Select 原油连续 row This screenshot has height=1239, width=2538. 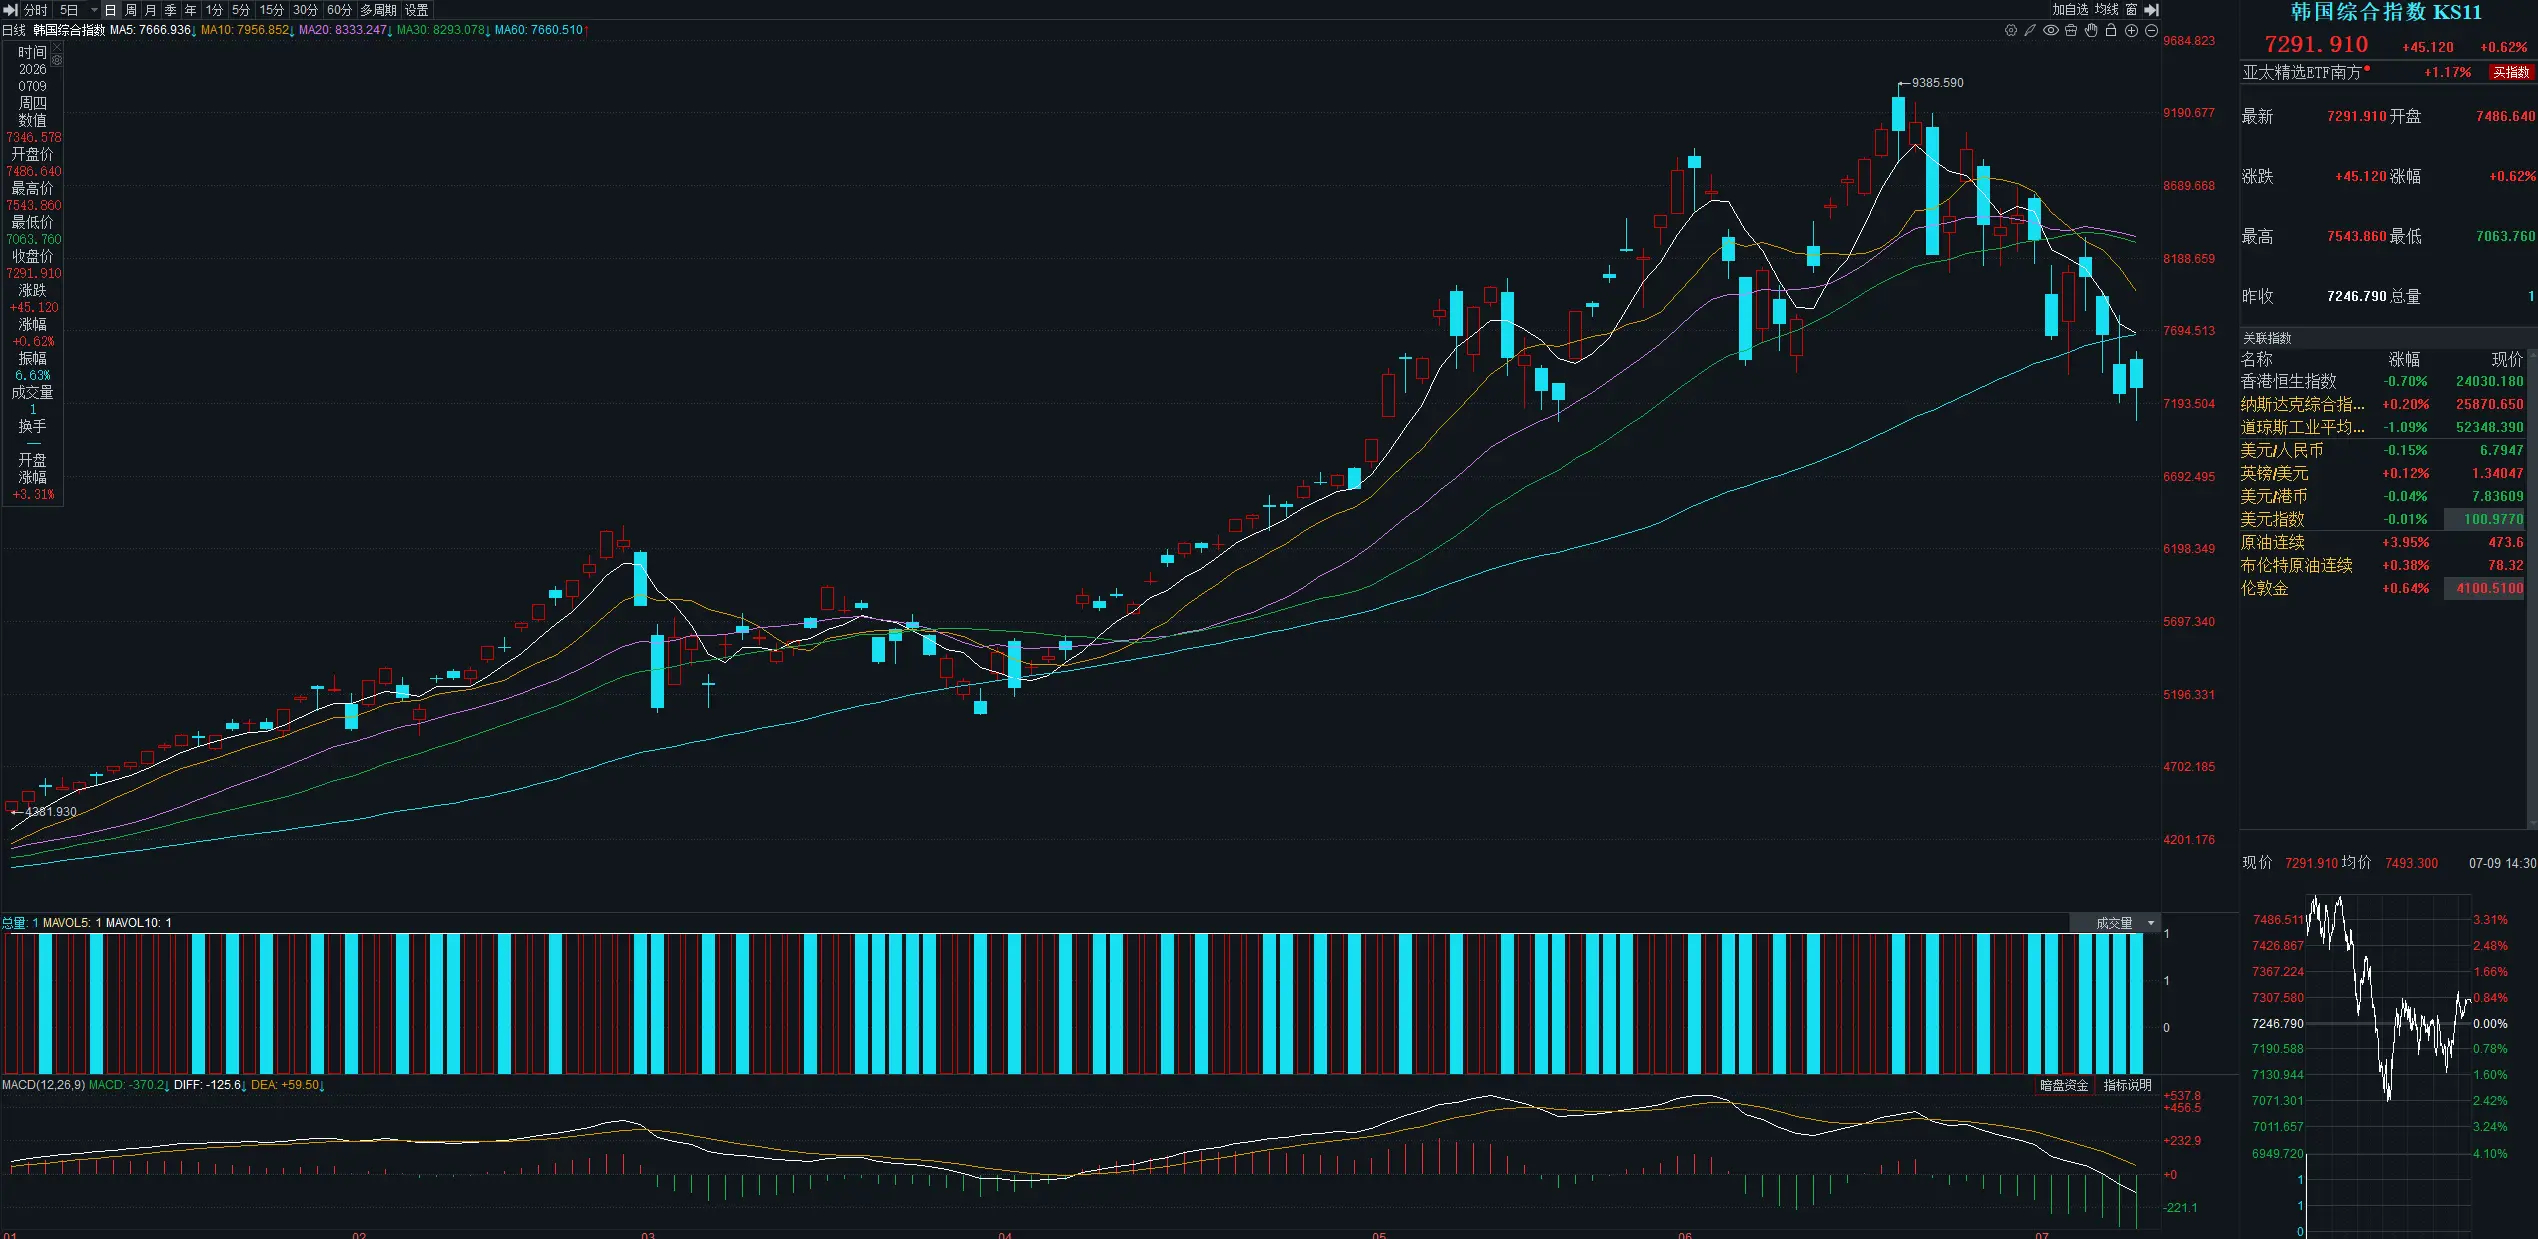click(x=2383, y=542)
